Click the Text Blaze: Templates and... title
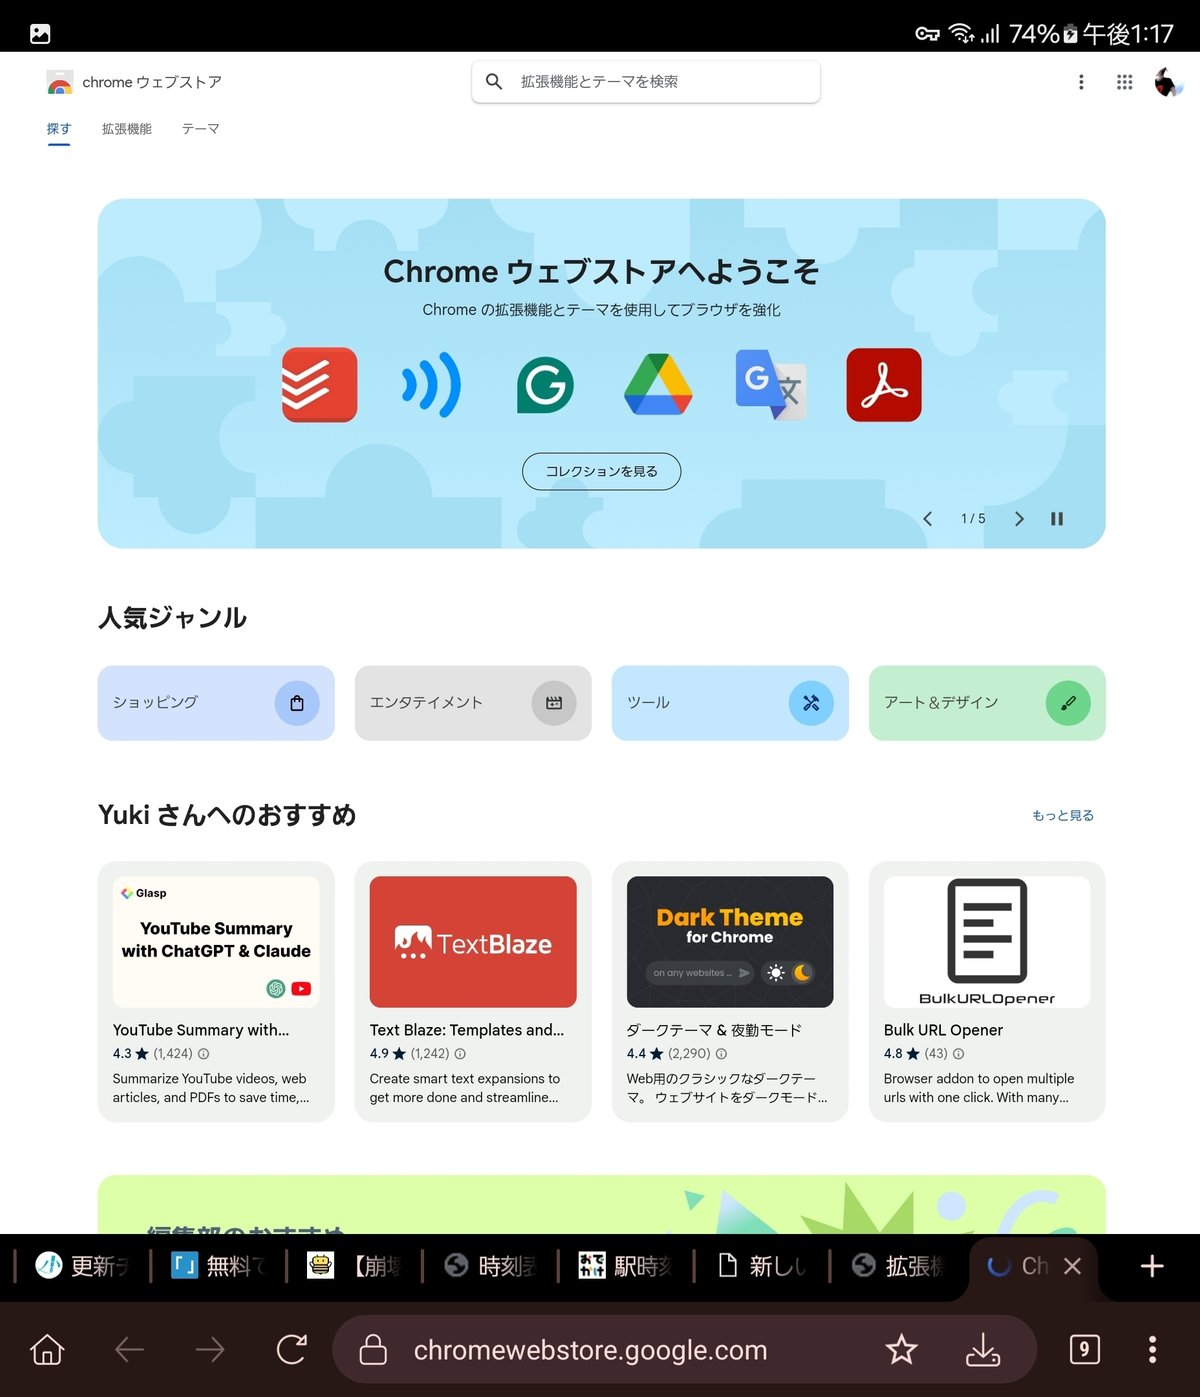 [467, 1030]
